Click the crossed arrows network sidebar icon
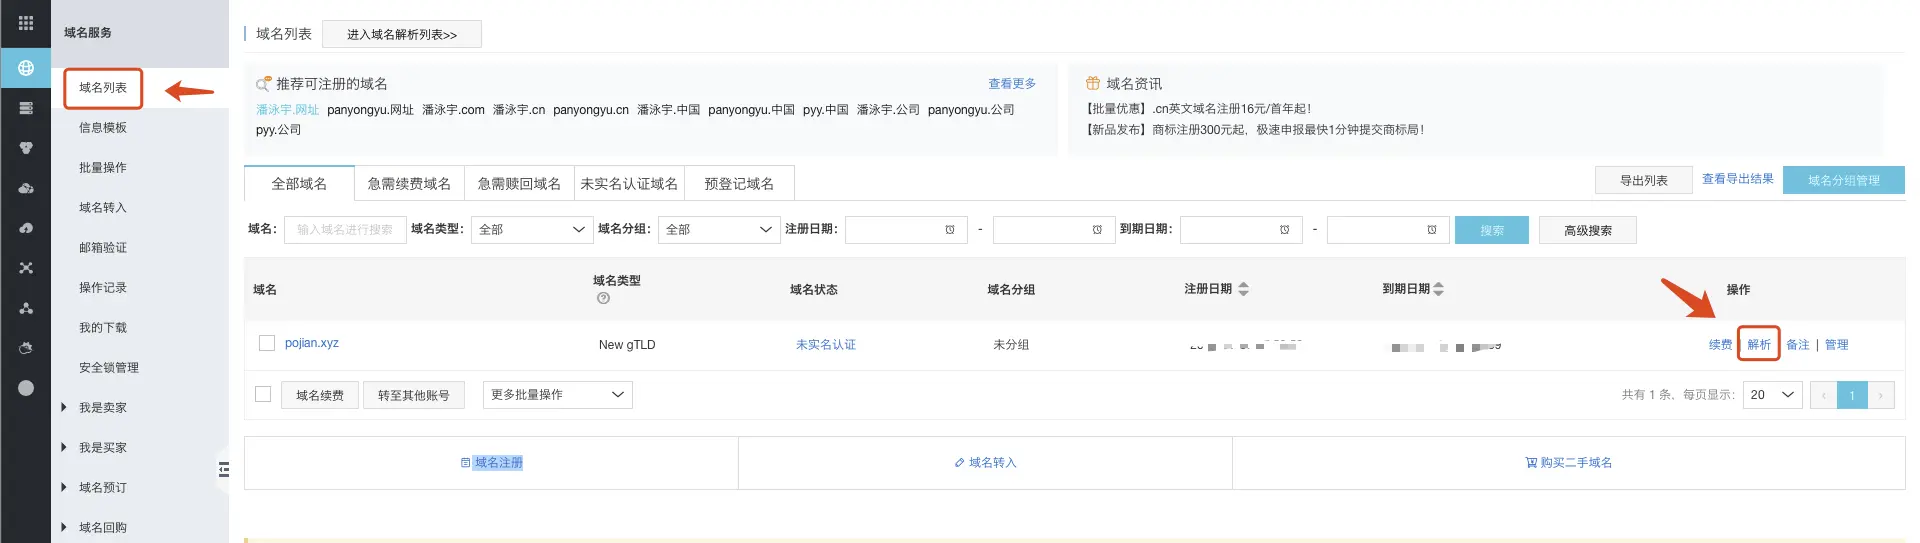 [26, 268]
